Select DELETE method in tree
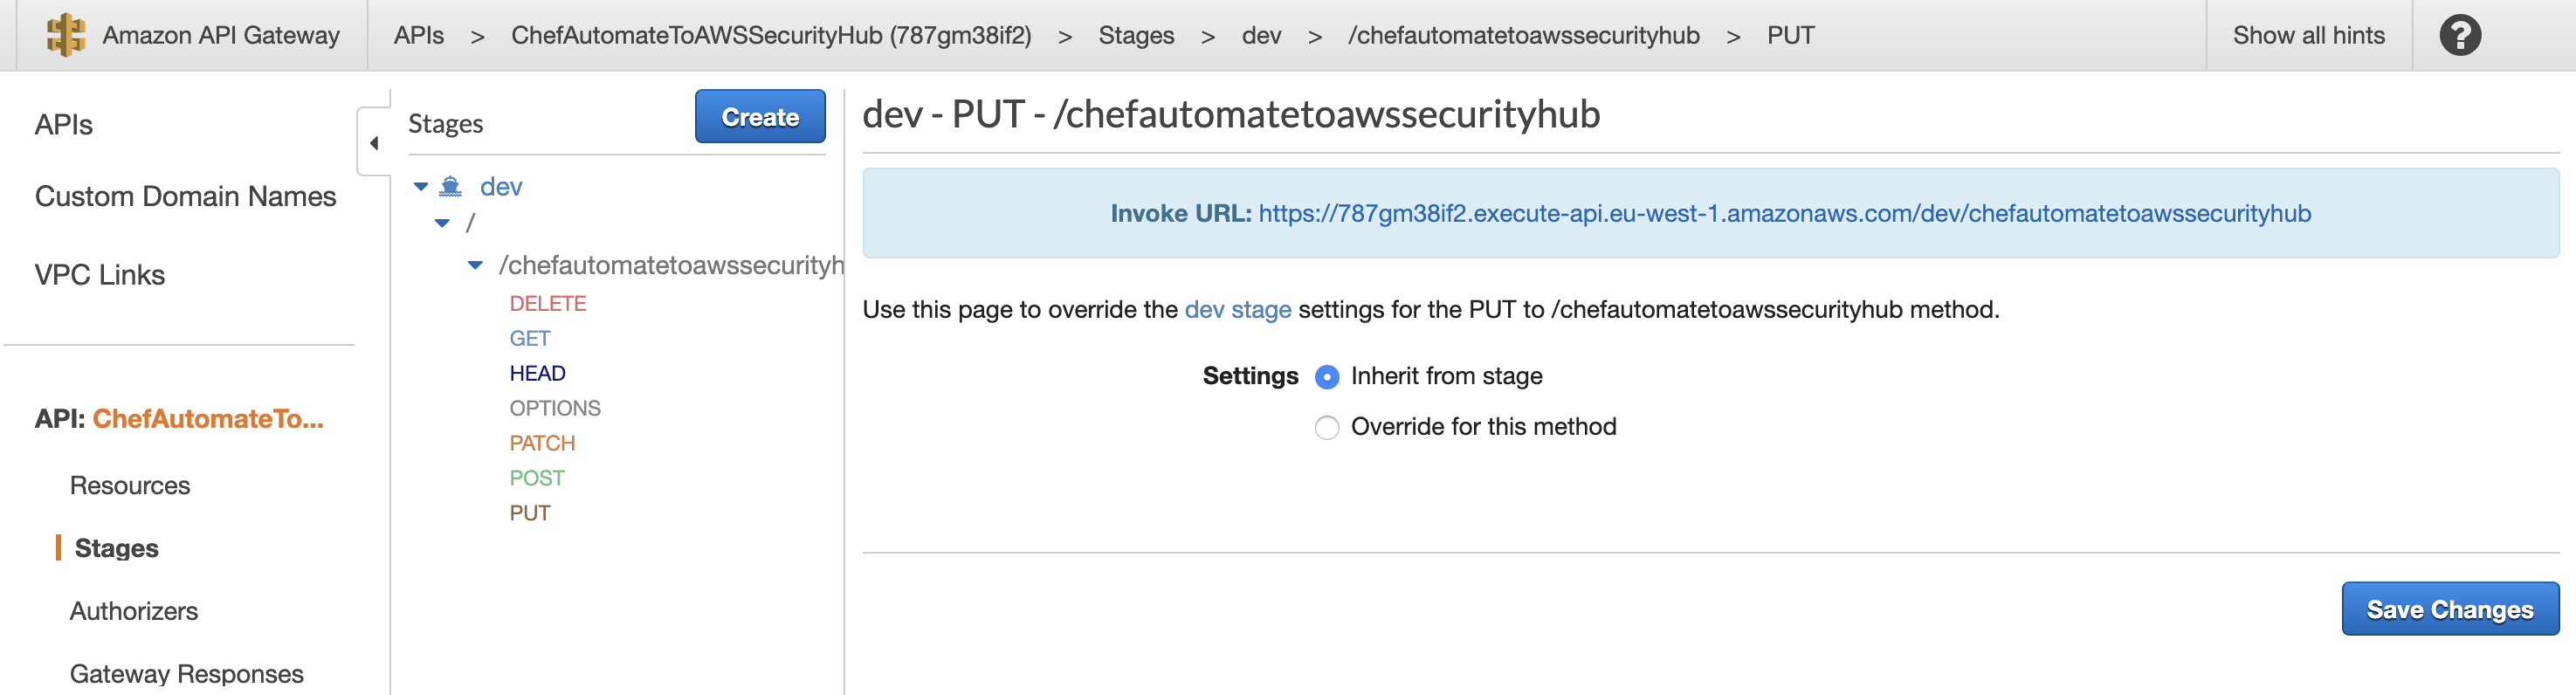Image resolution: width=2576 pixels, height=695 pixels. tap(548, 304)
